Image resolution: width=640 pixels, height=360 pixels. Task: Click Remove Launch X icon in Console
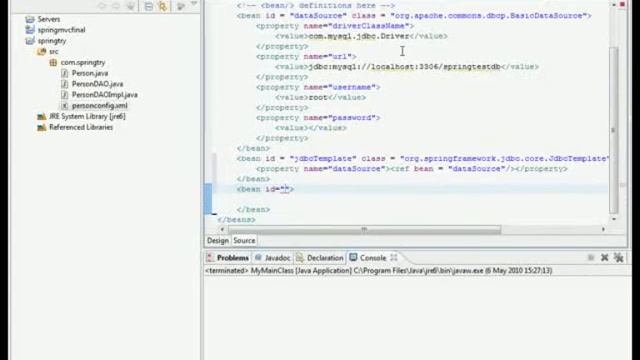pos(604,258)
